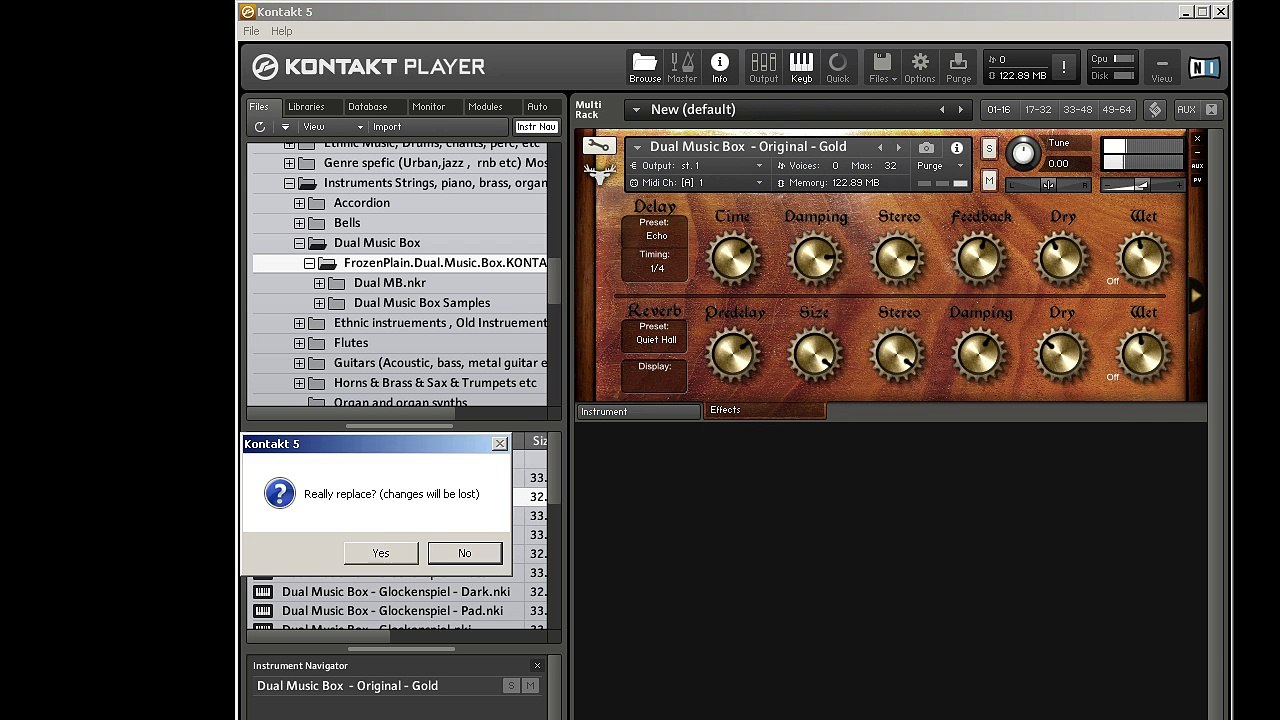The height and width of the screenshot is (720, 1280).
Task: Open the Quick load browser
Action: [x=837, y=67]
